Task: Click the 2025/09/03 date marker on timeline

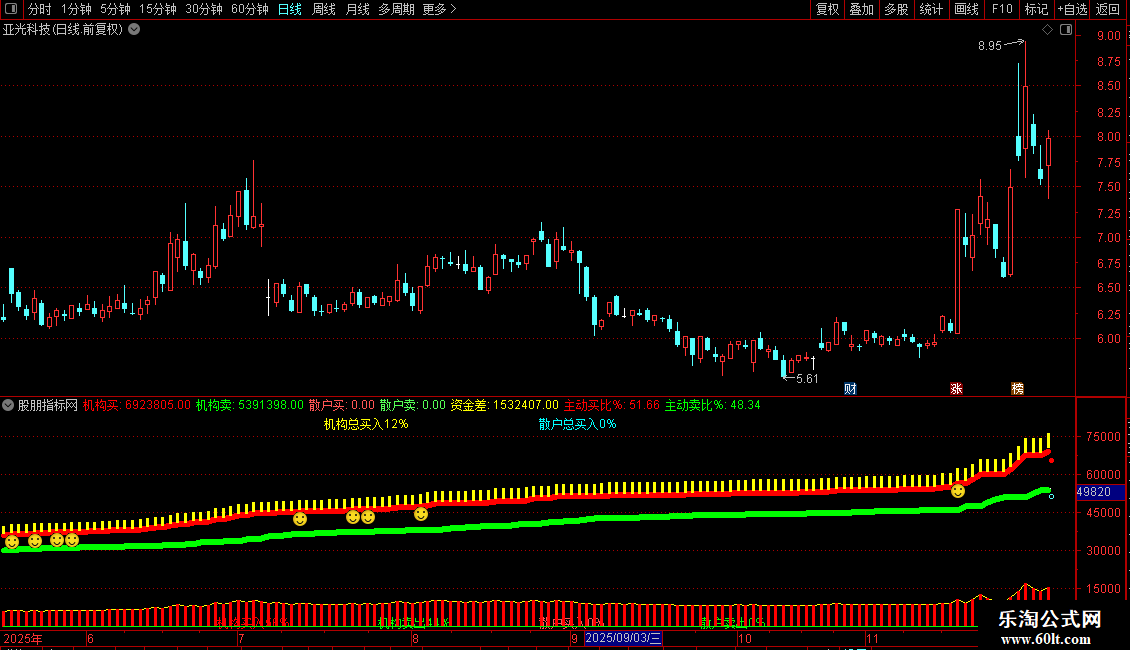Action: point(623,637)
